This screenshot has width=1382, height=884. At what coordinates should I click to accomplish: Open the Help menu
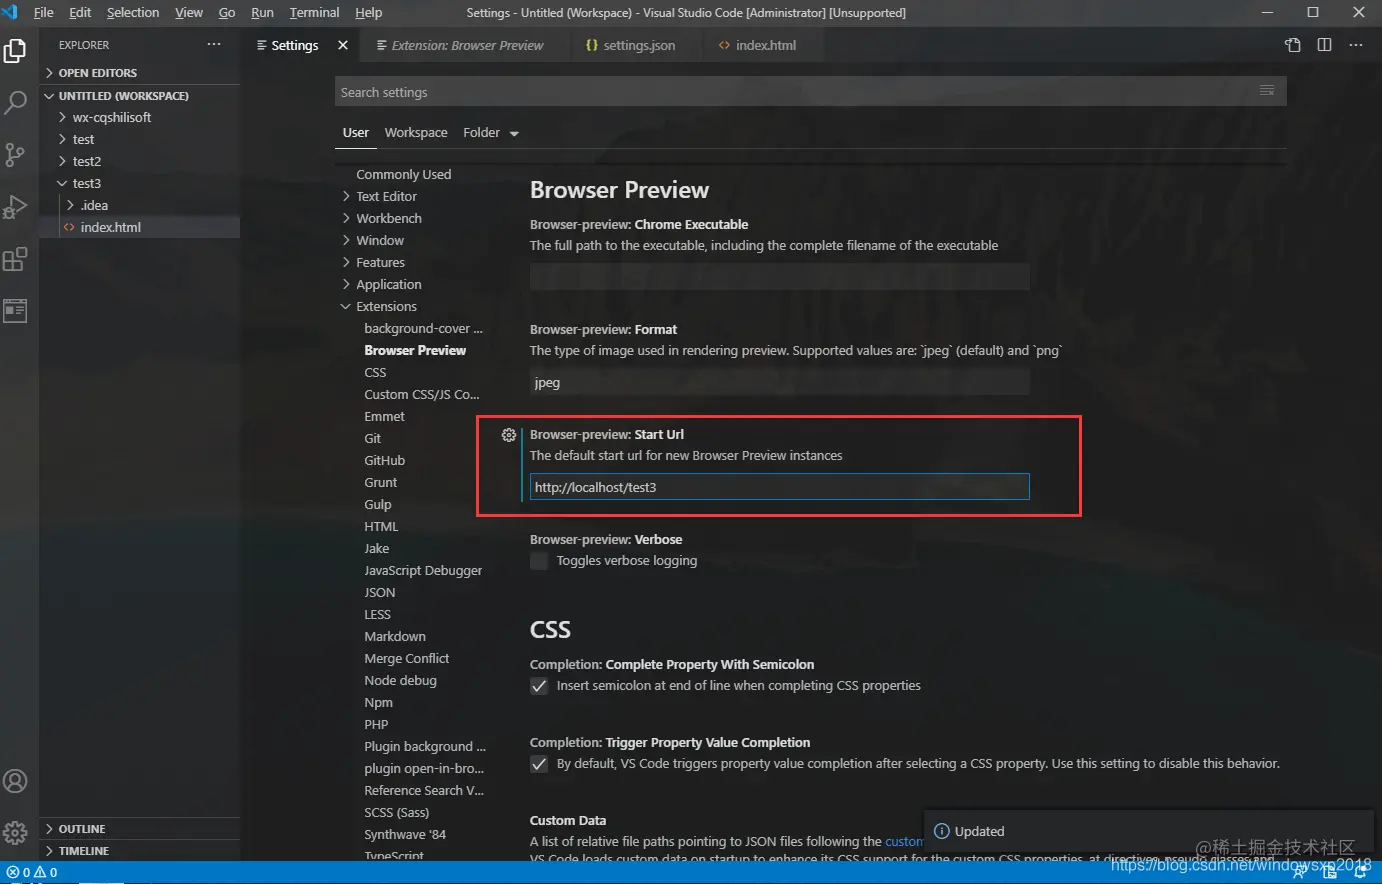click(368, 12)
